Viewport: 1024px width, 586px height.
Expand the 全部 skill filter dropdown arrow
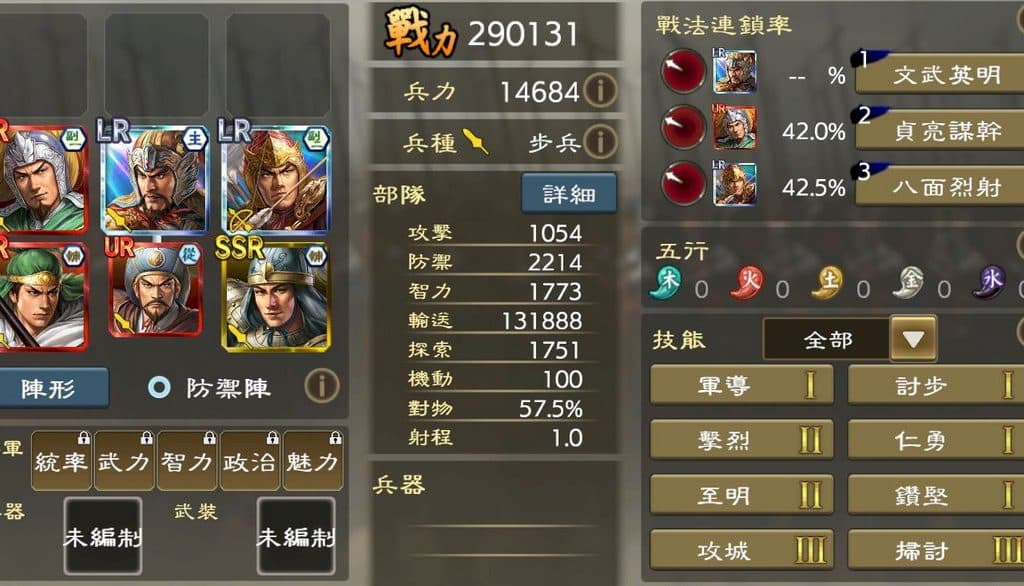point(913,338)
